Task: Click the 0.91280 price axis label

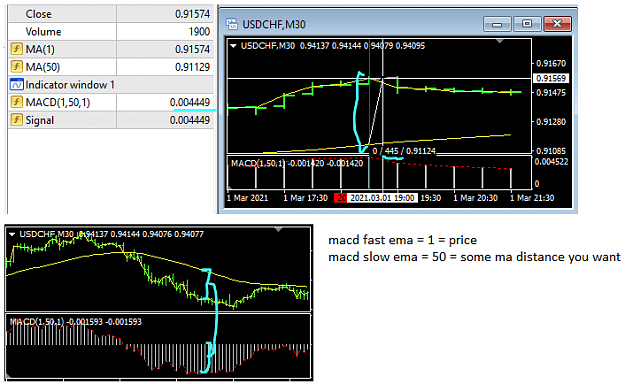Action: click(551, 122)
